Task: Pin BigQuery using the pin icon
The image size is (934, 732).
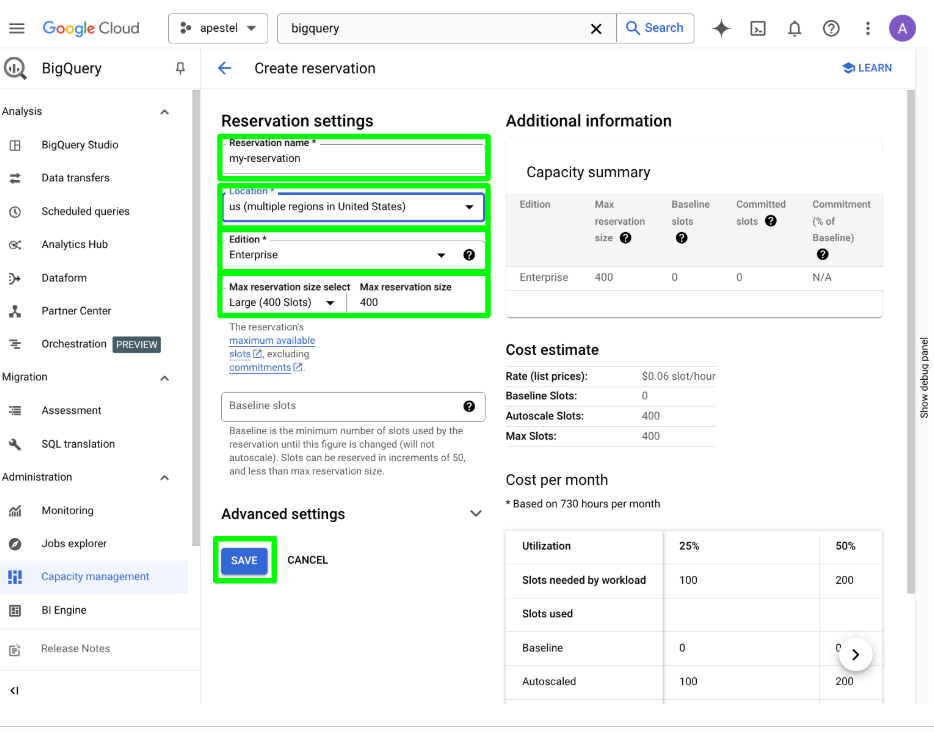Action: tap(180, 68)
